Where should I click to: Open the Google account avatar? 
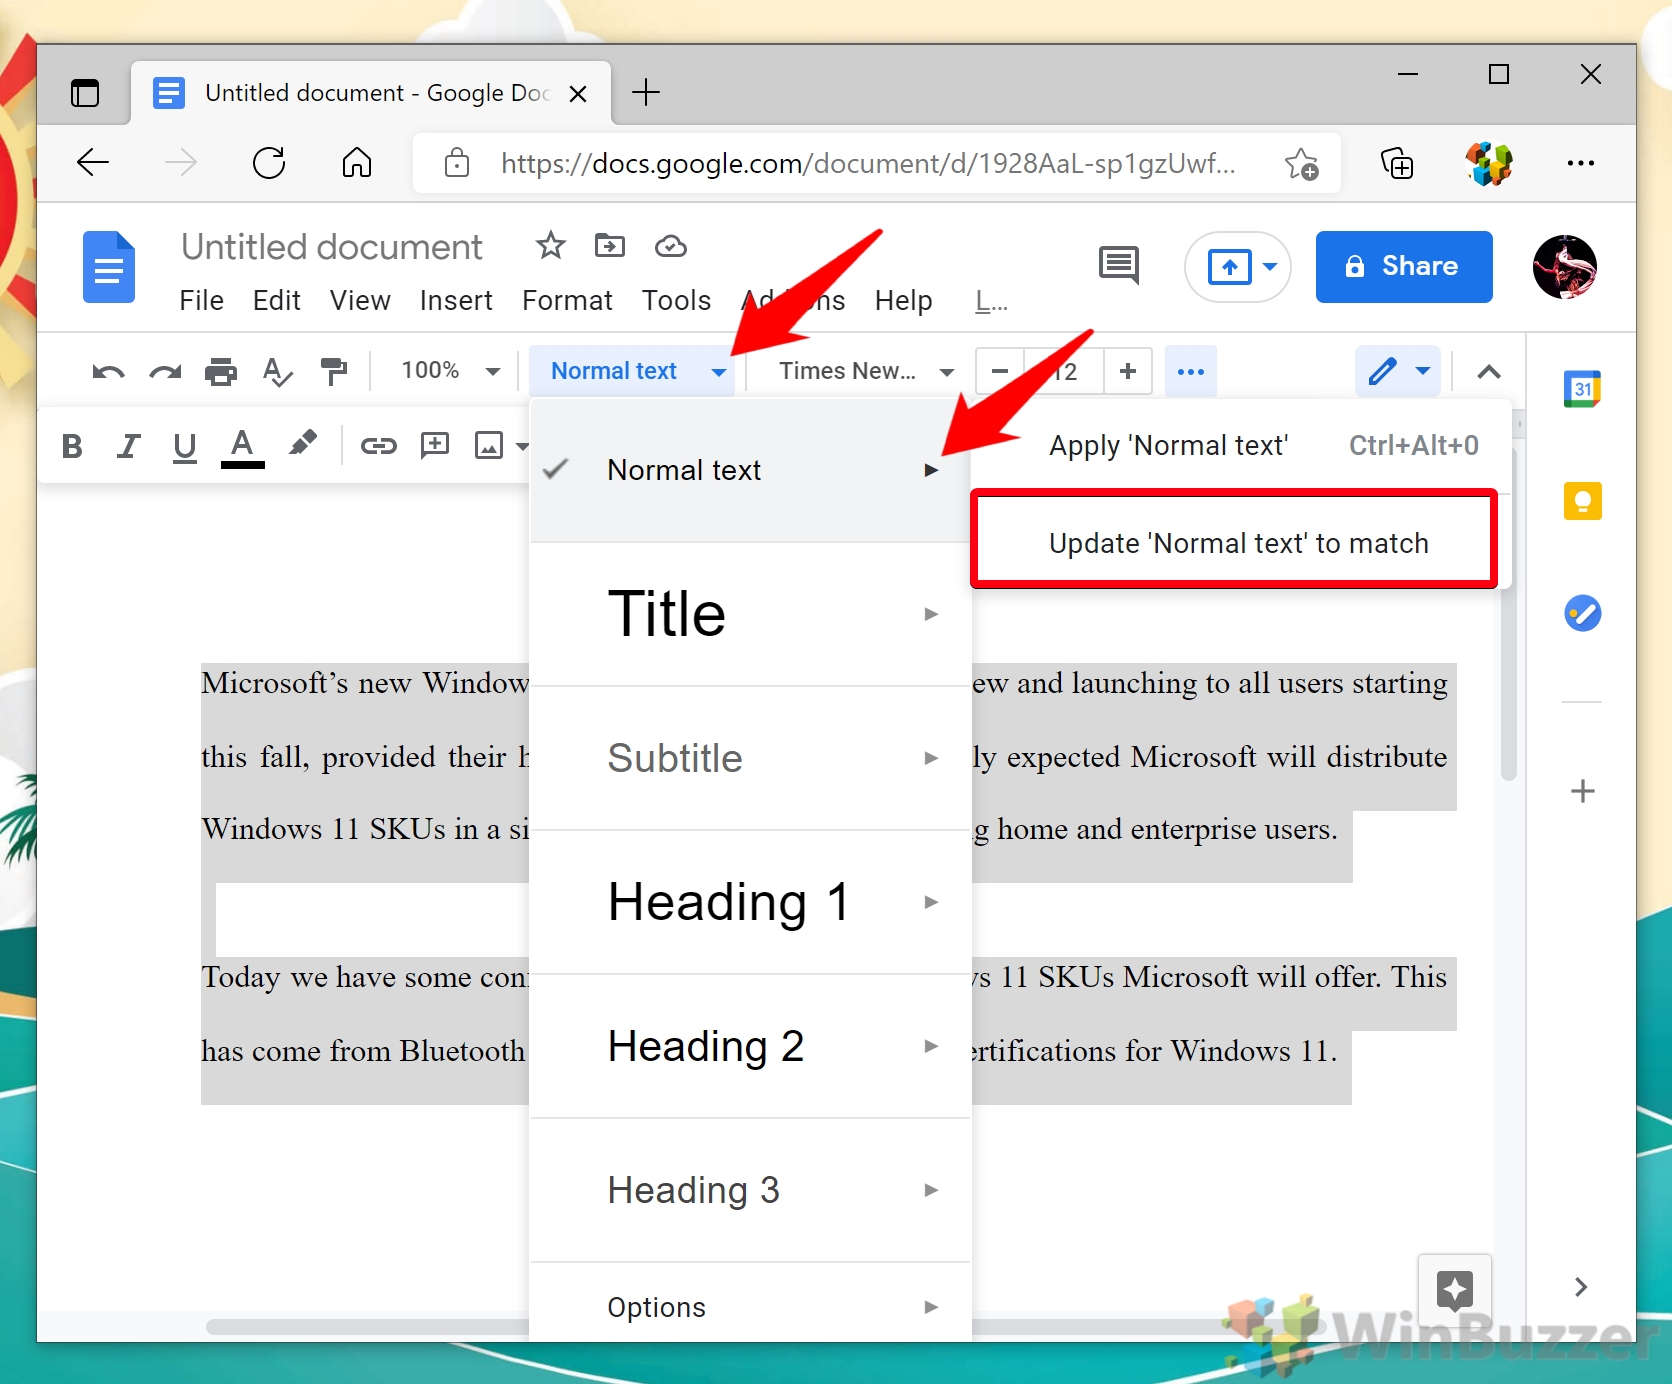click(1565, 267)
